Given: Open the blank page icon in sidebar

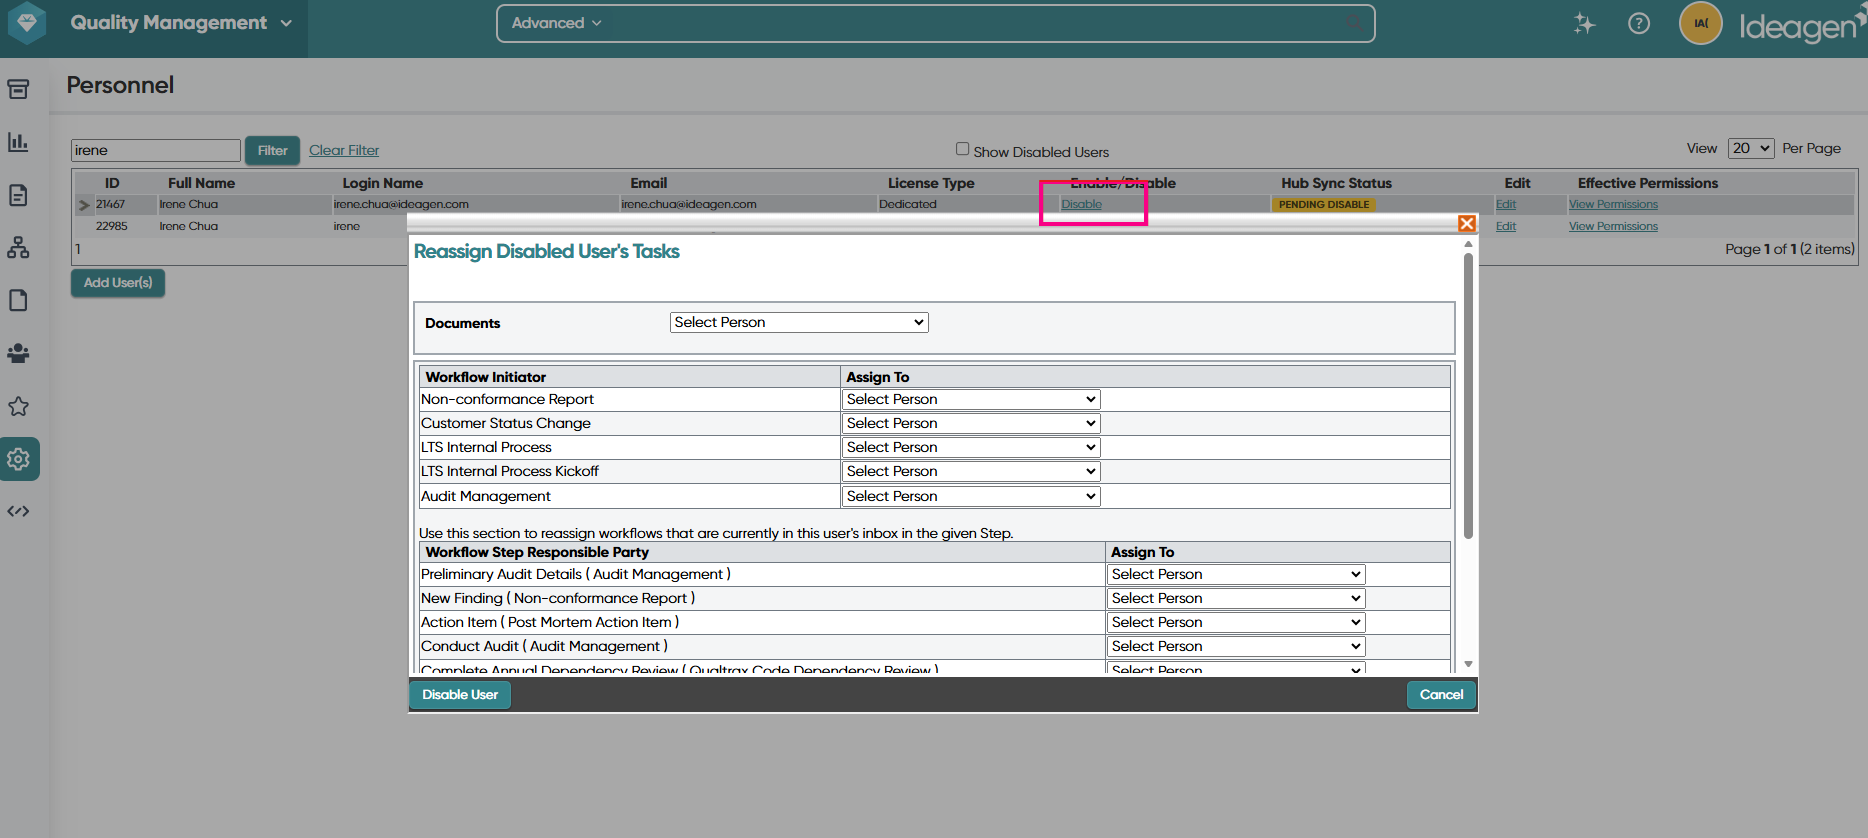Looking at the screenshot, I should tap(18, 300).
